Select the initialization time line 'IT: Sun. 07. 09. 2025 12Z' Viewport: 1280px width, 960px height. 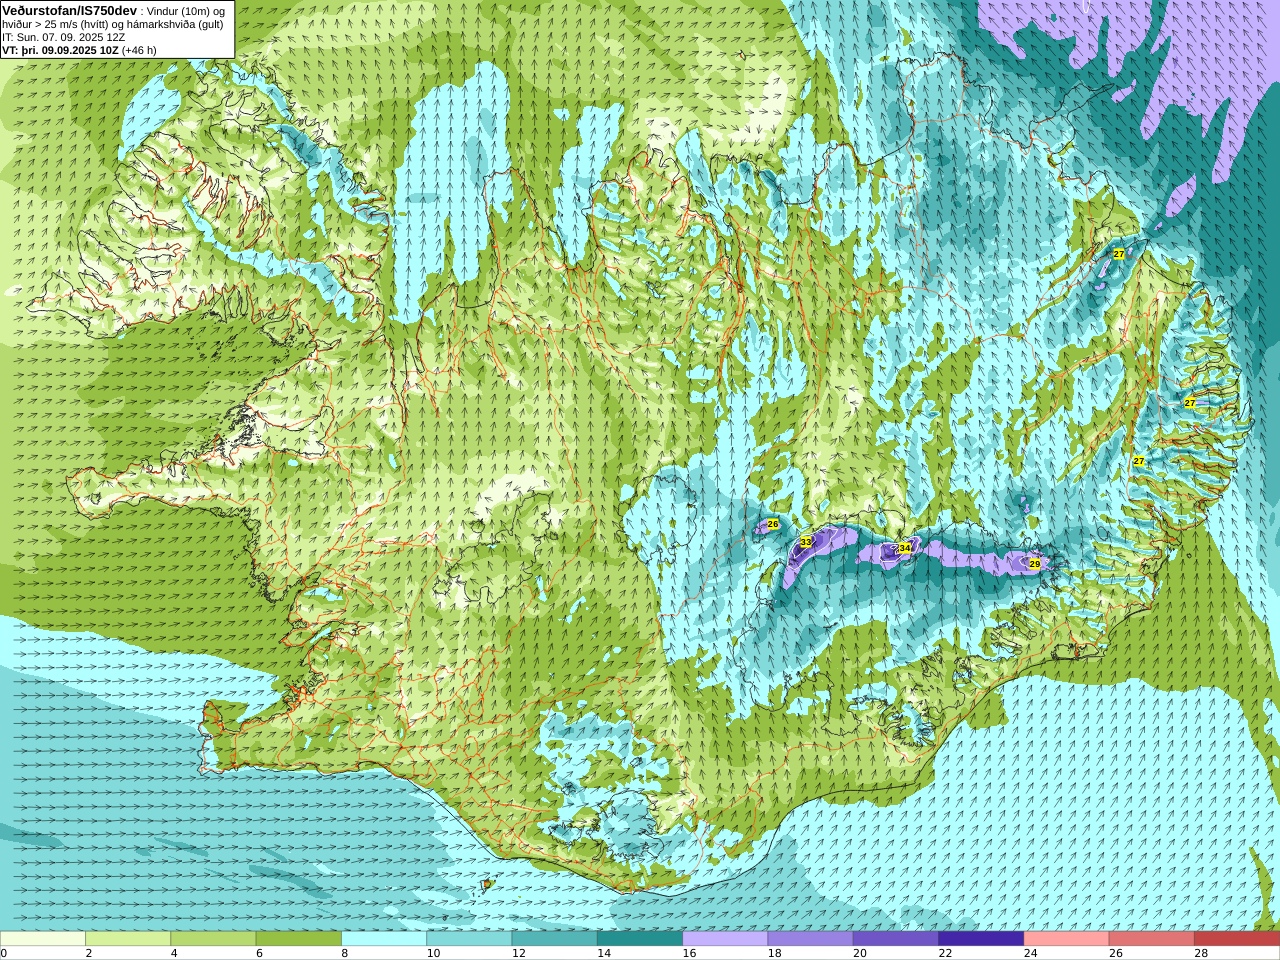click(63, 37)
